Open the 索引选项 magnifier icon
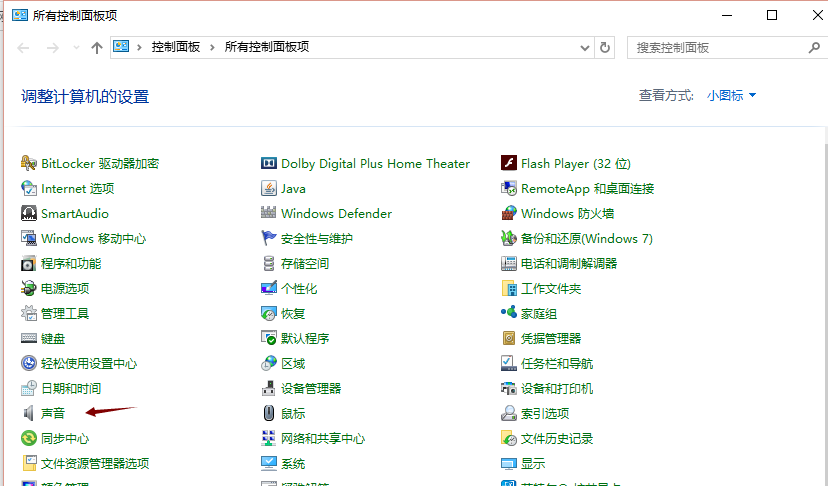Viewport: 828px width, 486px height. (x=509, y=413)
